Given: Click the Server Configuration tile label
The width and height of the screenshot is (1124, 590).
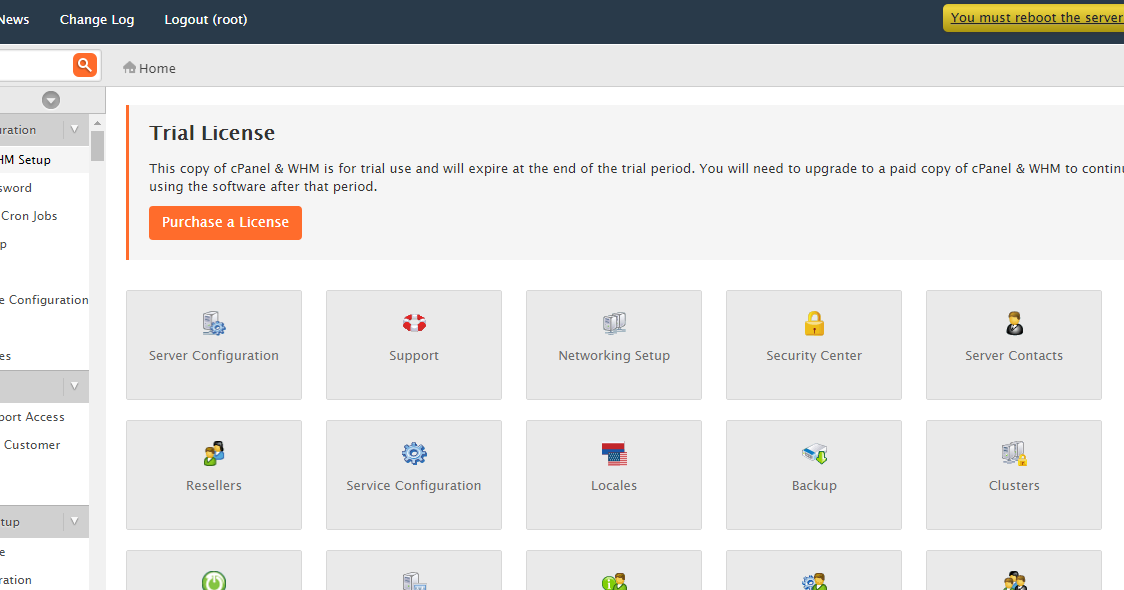Looking at the screenshot, I should click(x=214, y=356).
